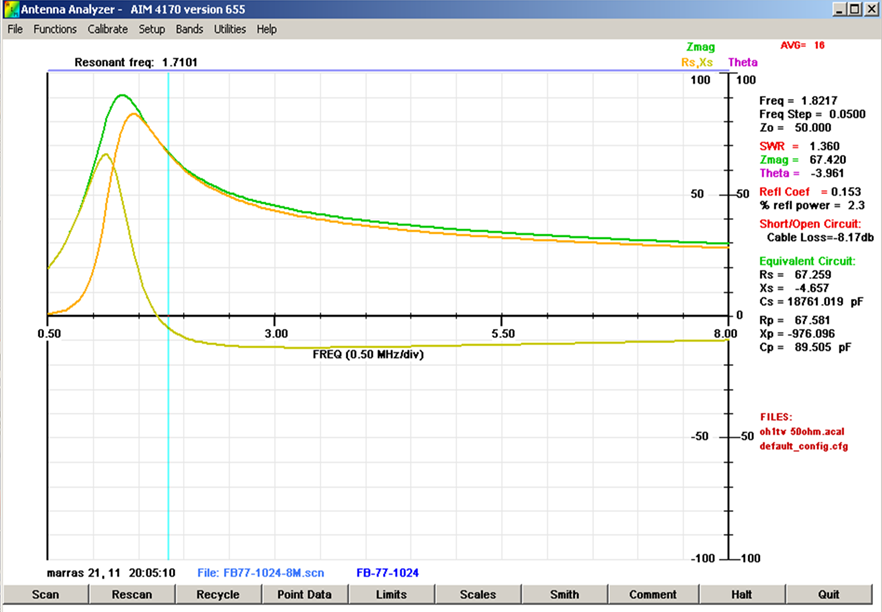882x612 pixels.
Task: Open the Bands menu
Action: click(190, 29)
